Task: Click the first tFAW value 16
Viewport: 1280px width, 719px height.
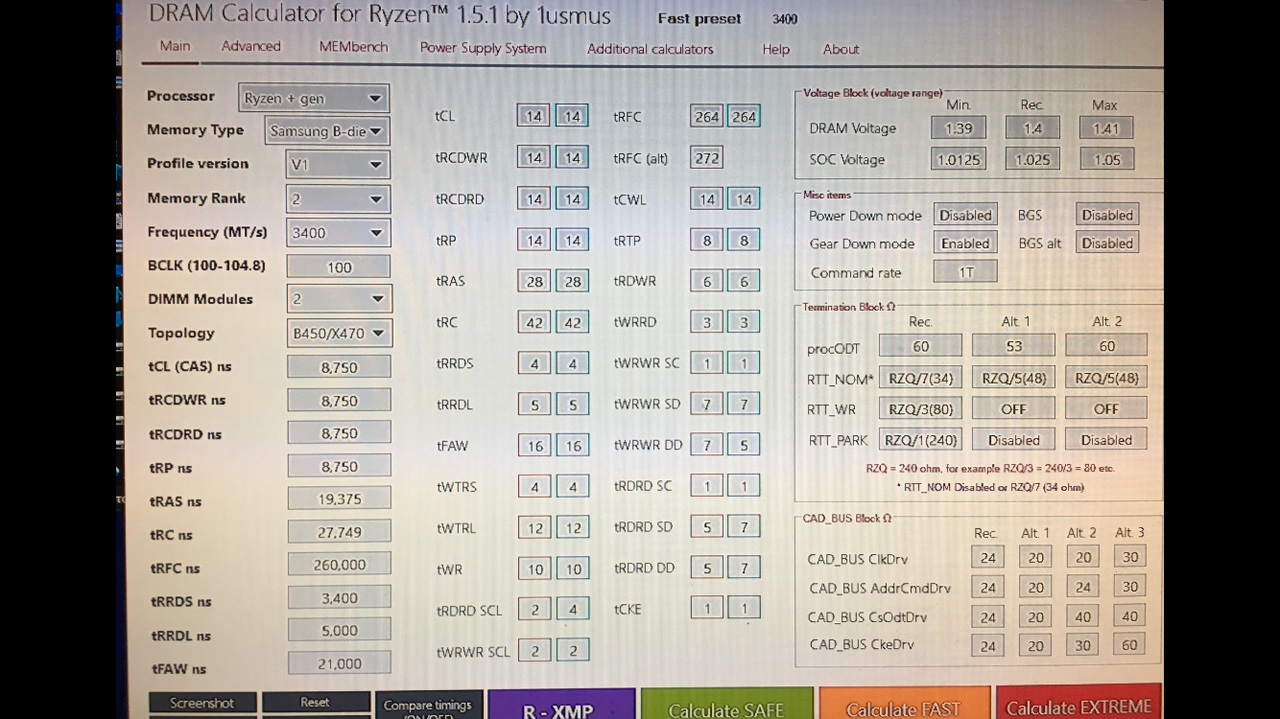Action: click(534, 446)
